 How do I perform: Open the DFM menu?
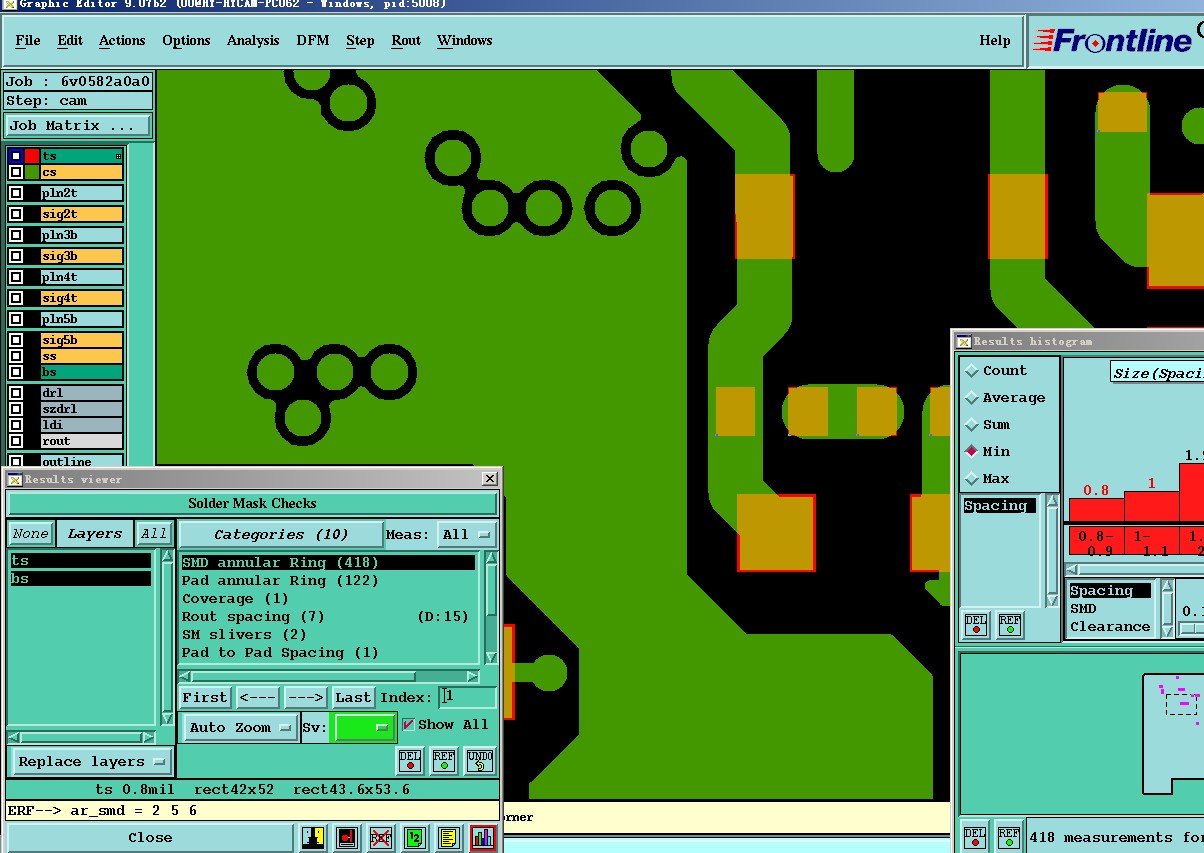point(312,40)
